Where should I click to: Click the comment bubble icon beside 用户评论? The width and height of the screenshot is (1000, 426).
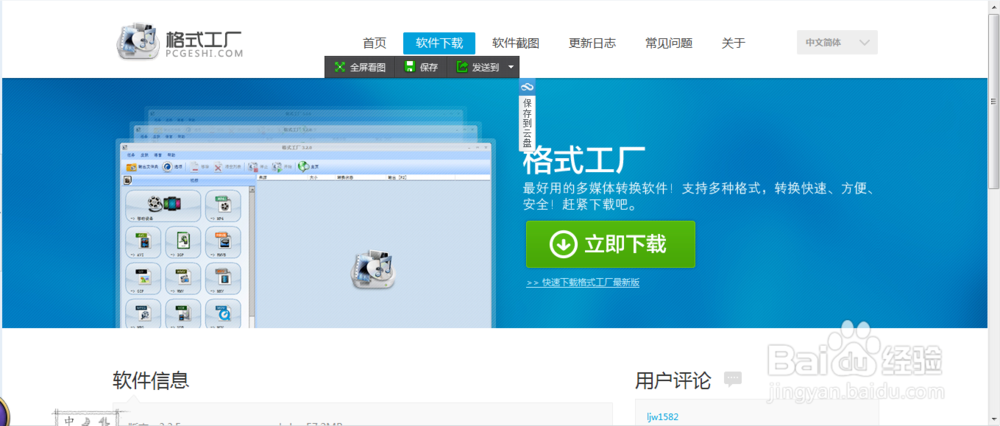tap(733, 379)
